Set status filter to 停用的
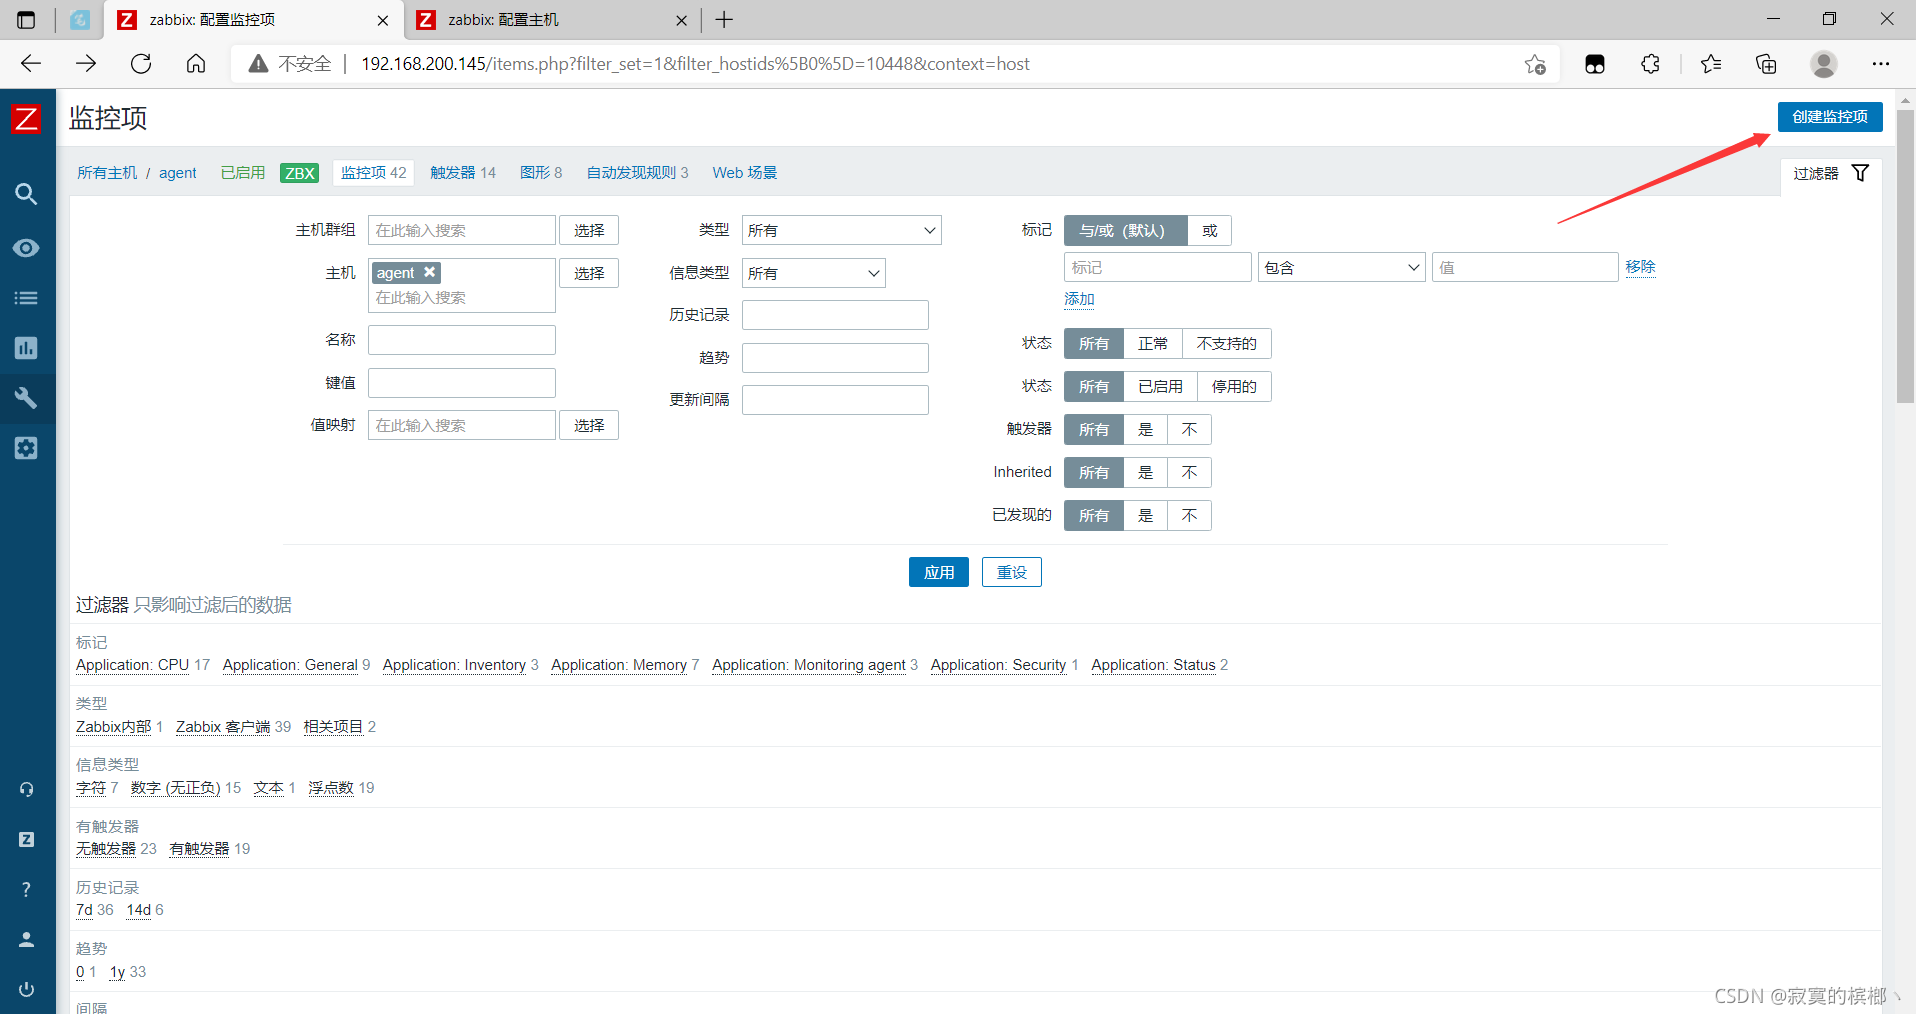The height and width of the screenshot is (1014, 1916). [1234, 387]
